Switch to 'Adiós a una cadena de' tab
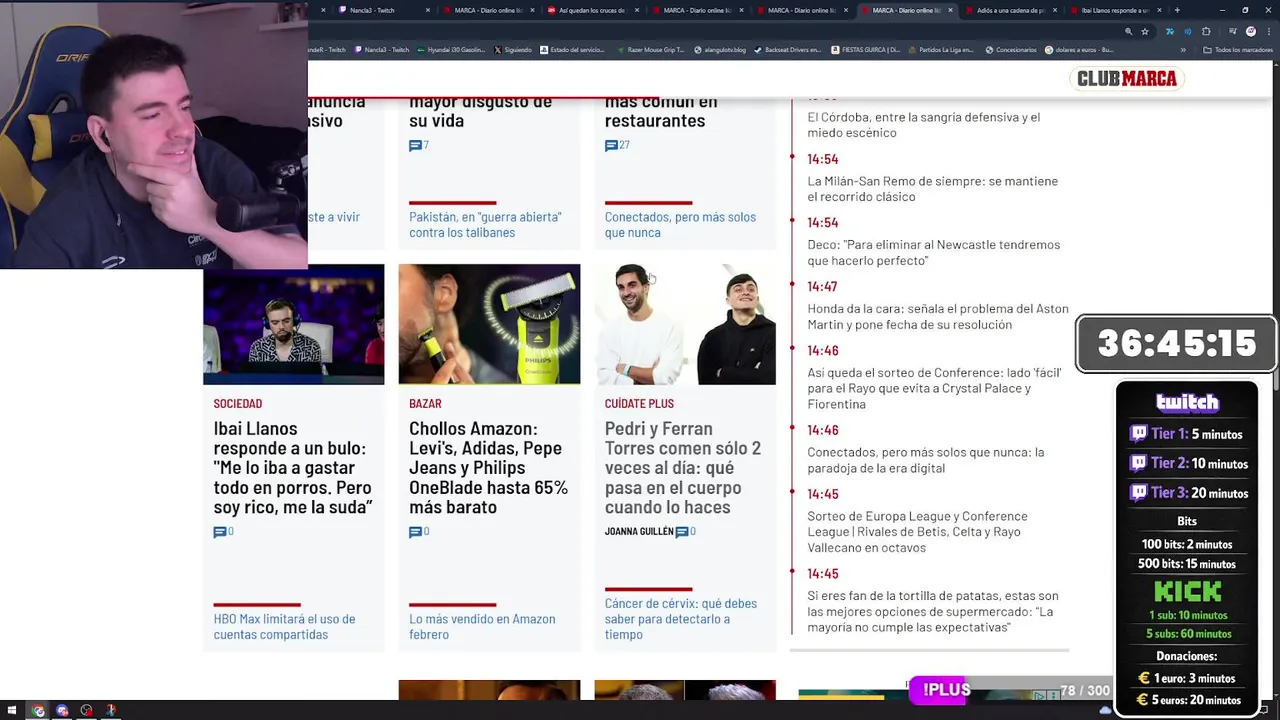 pos(1010,10)
